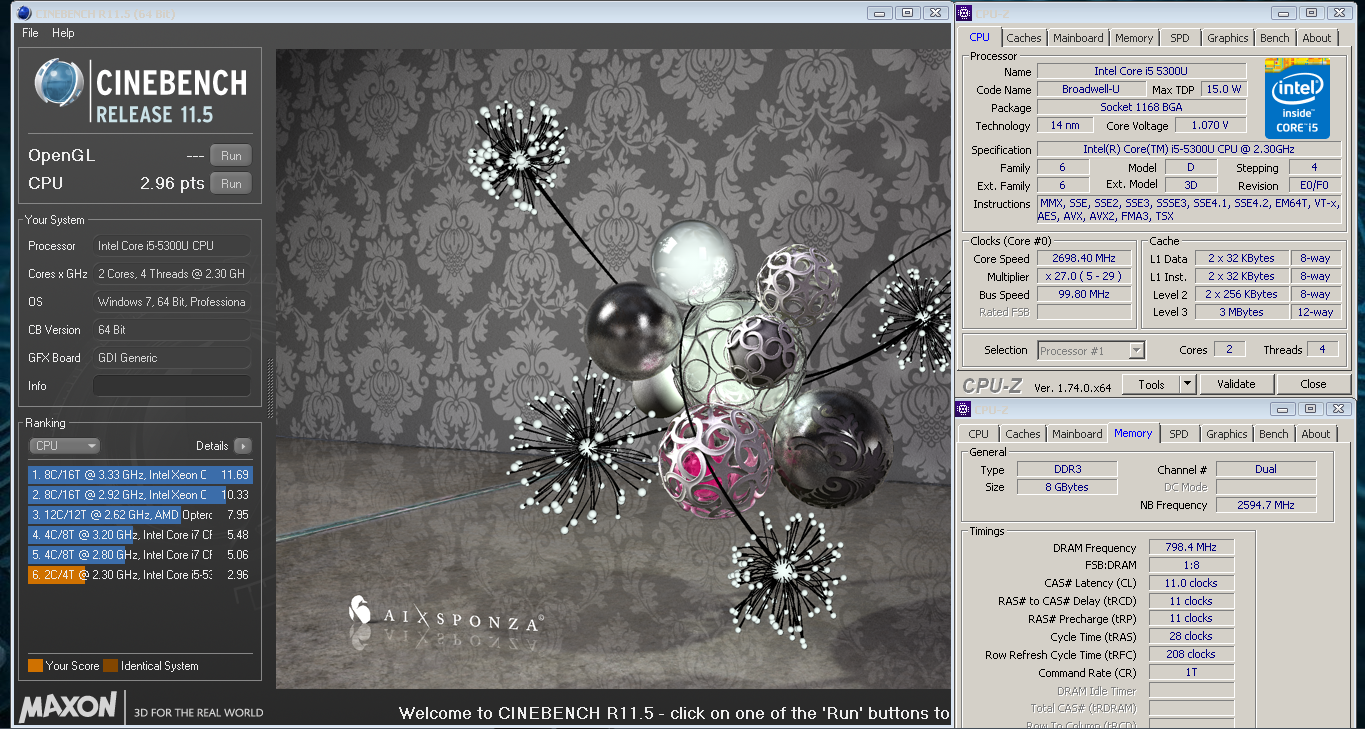Click the Command Rate value 1T
This screenshot has width=1365, height=729.
1191,673
